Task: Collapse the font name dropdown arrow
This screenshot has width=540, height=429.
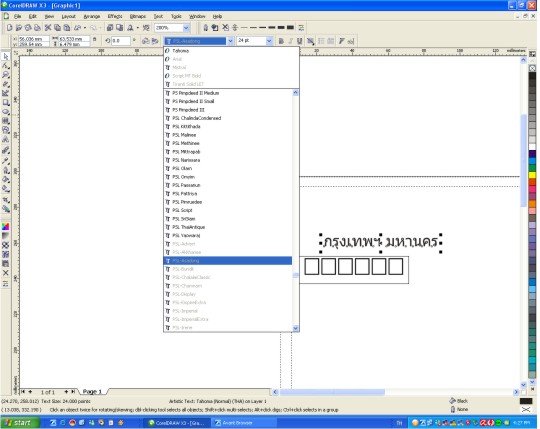Action: coord(230,41)
